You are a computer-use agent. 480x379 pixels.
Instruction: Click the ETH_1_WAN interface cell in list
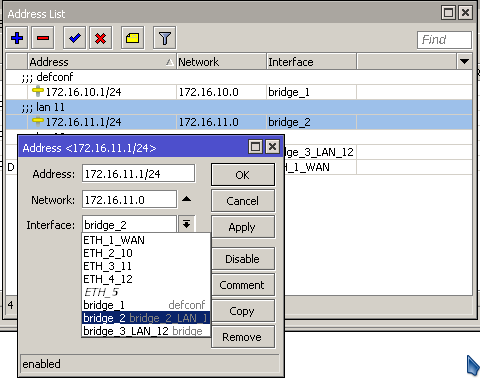pos(320,167)
